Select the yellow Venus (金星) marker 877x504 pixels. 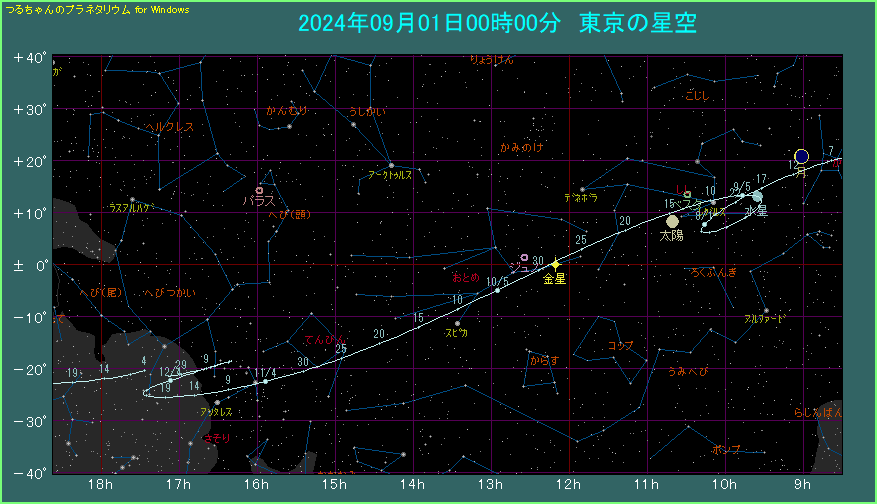pyautogui.click(x=555, y=264)
